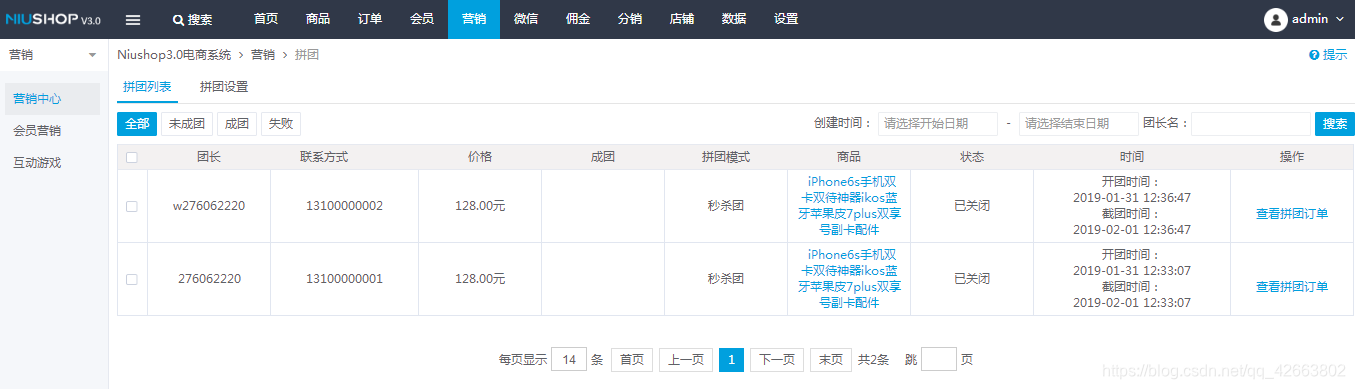Check the 13100000001 row checkbox
1355x389 pixels.
[x=132, y=279]
